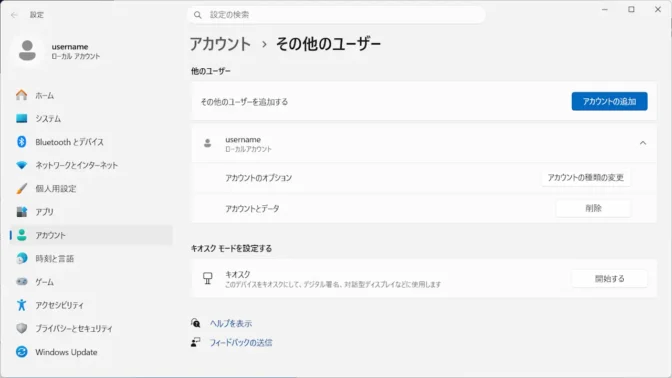Close the Settings window
This screenshot has width=672, height=378.
coord(658,9)
